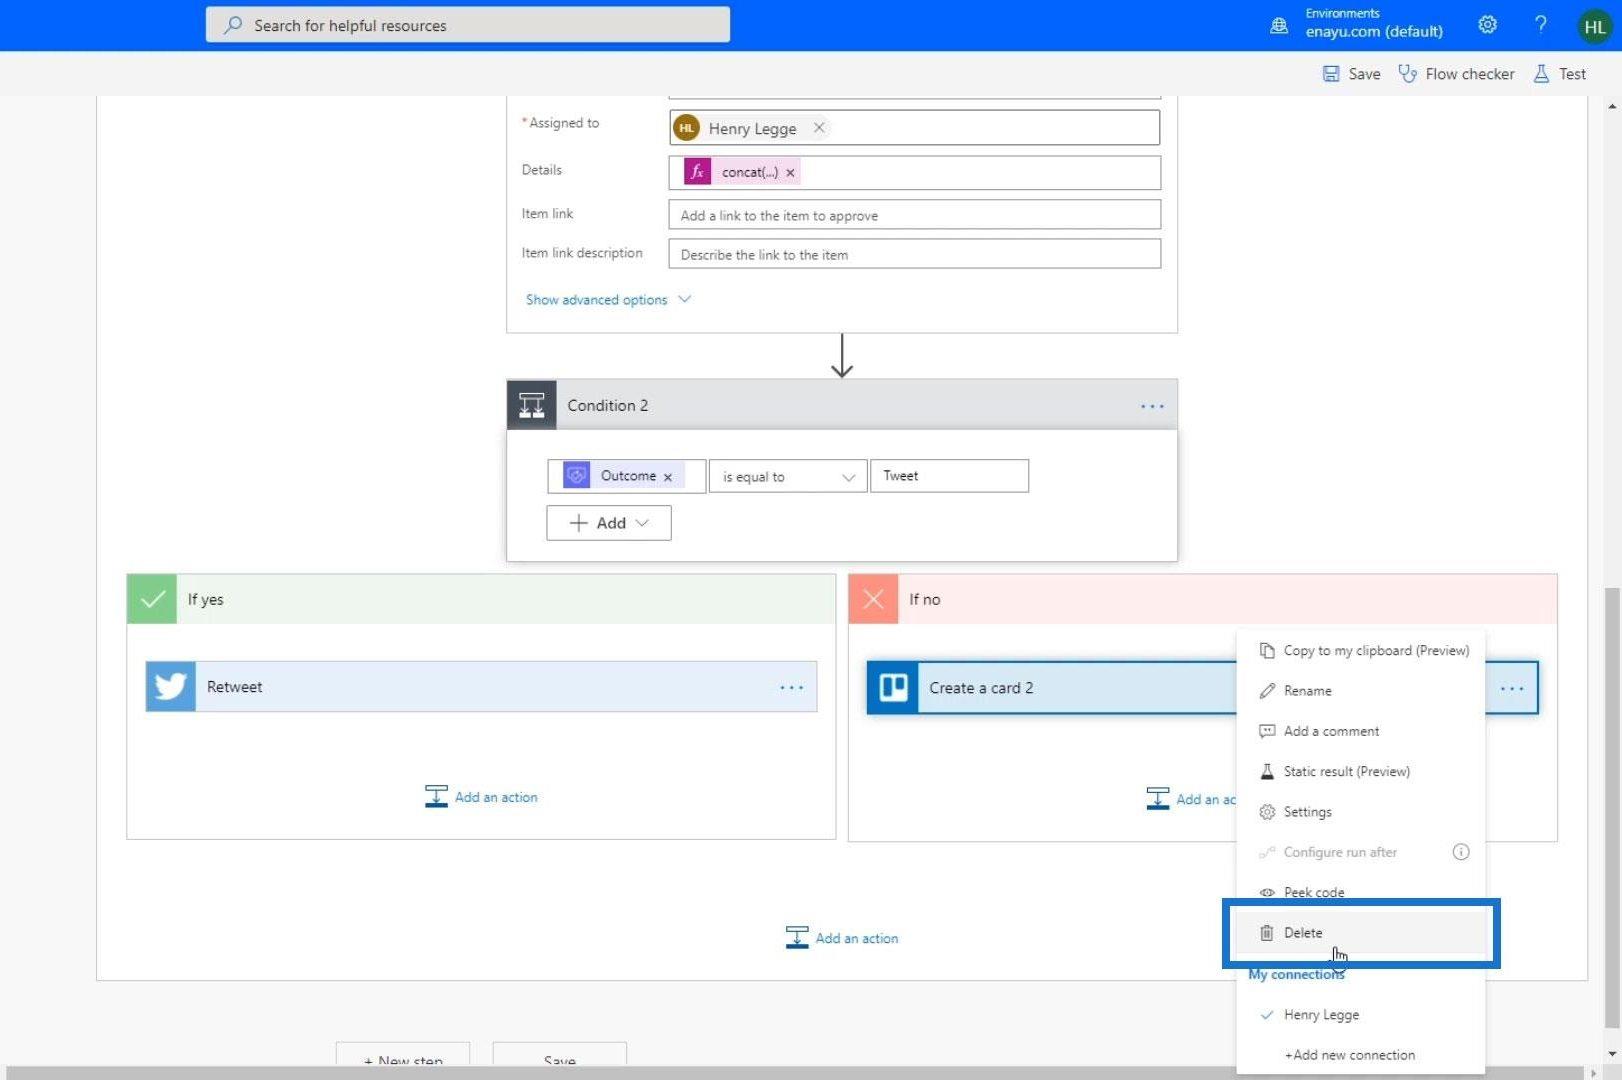Click Save in the top toolbar
The image size is (1622, 1080).
pyautogui.click(x=1351, y=74)
